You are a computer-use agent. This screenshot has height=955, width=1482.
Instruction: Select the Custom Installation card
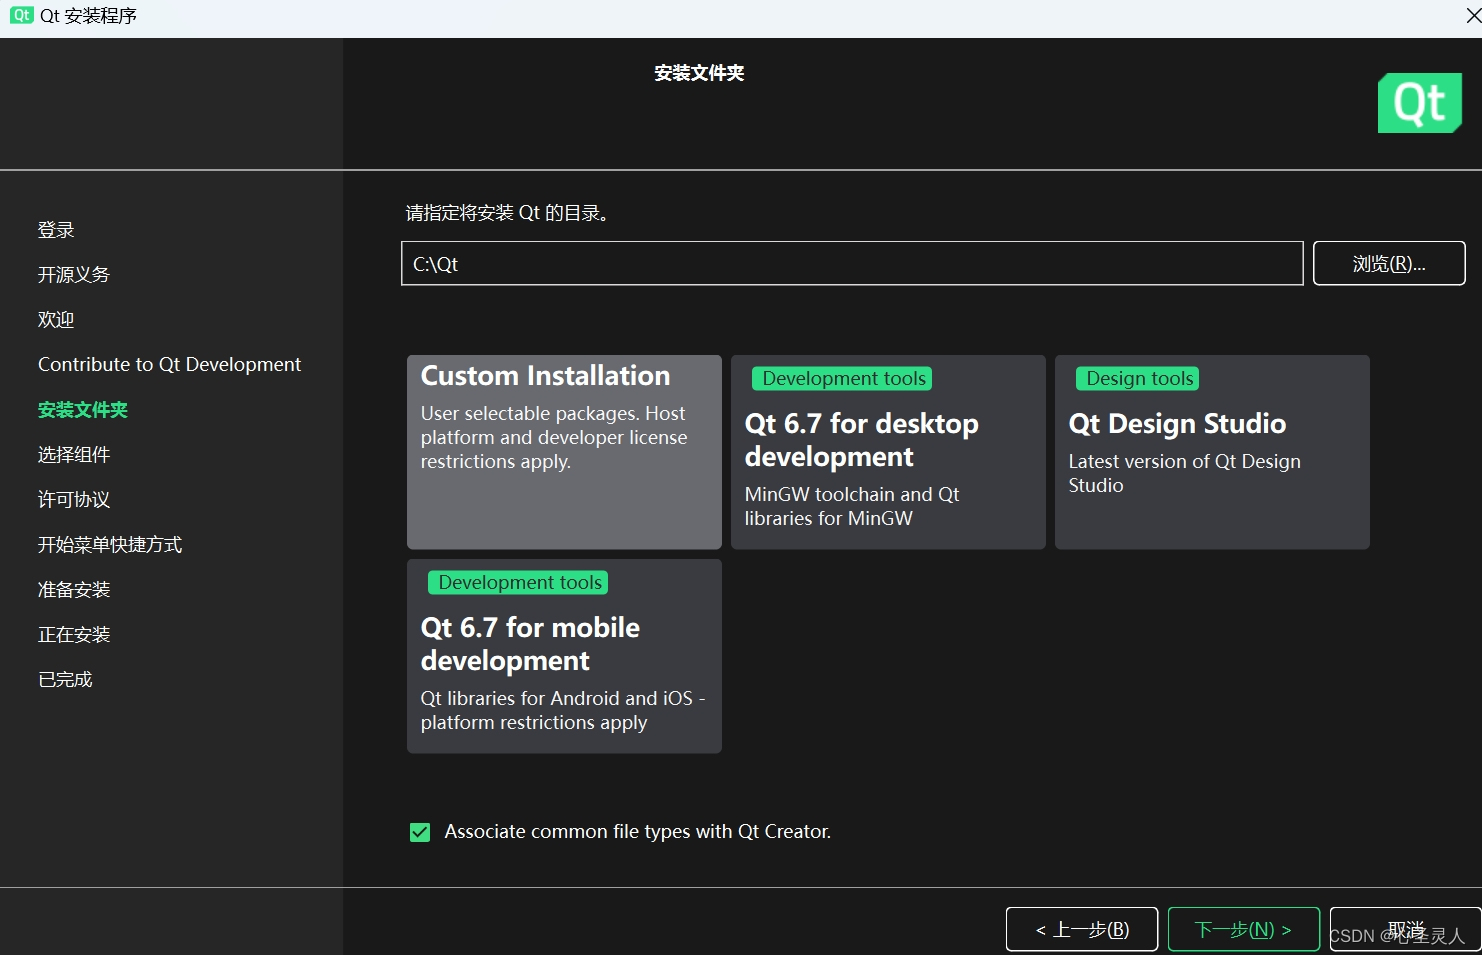pyautogui.click(x=563, y=452)
